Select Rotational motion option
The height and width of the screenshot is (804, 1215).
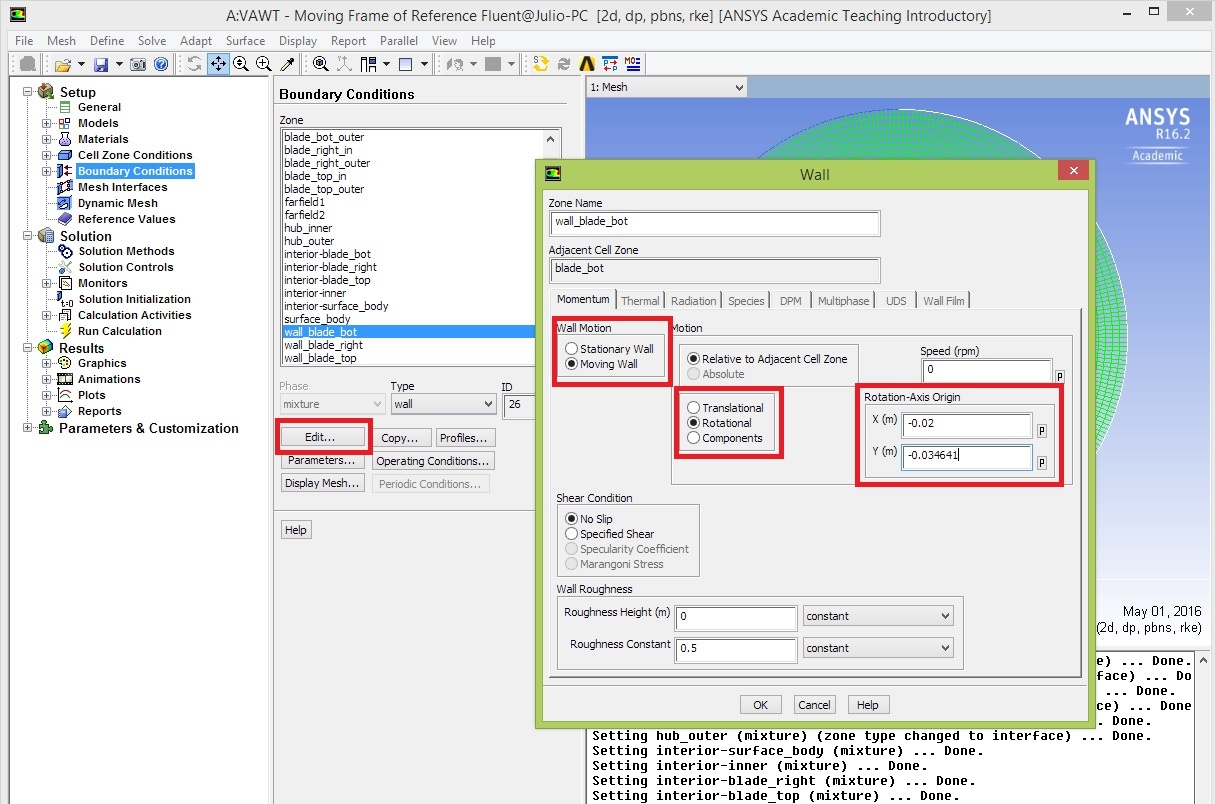tap(693, 423)
